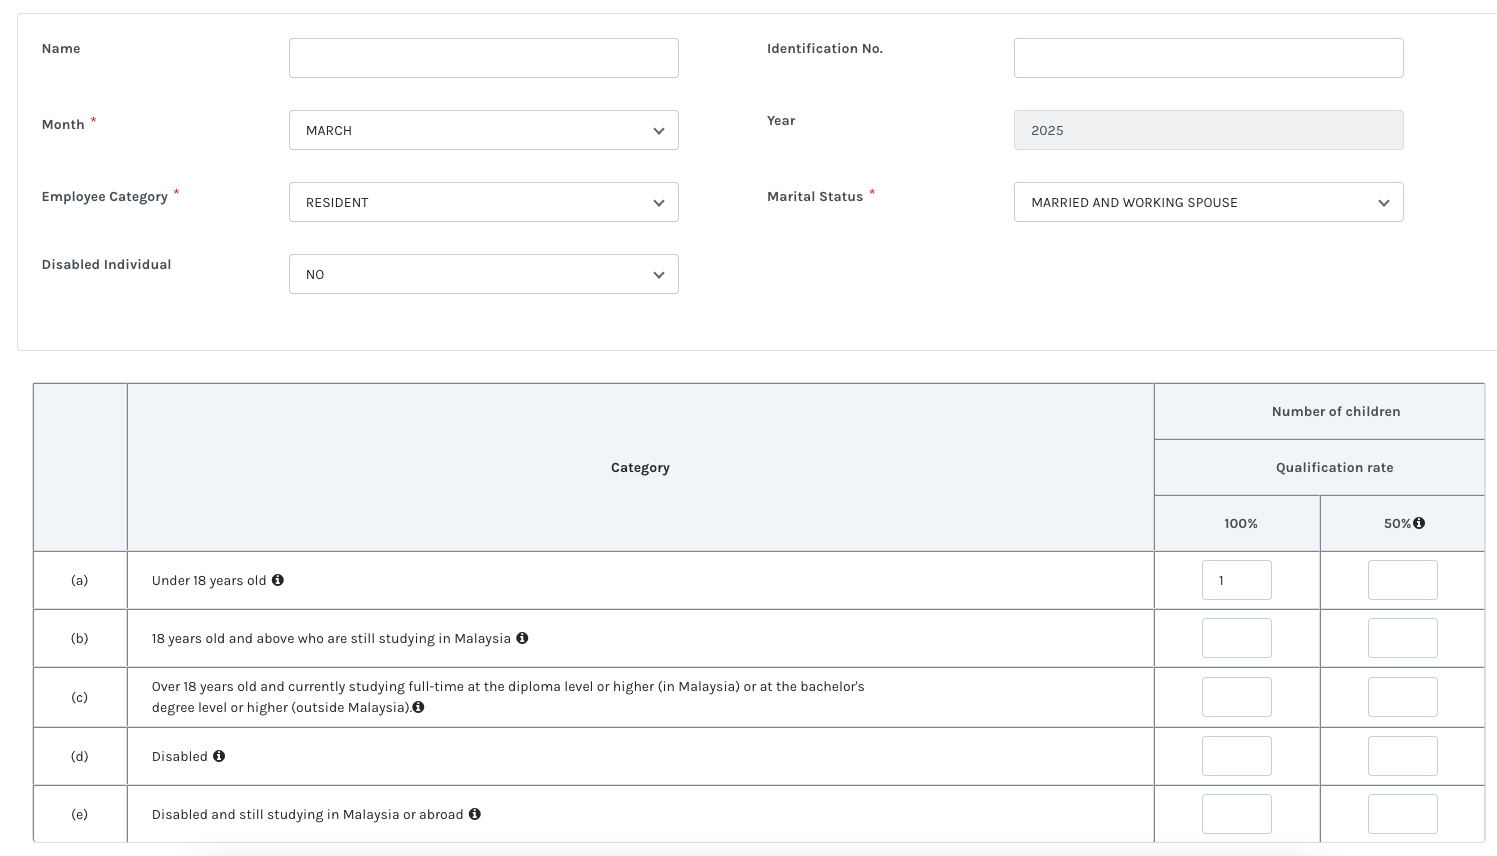Select the 50% field for row (b)
The height and width of the screenshot is (856, 1497).
[x=1403, y=638]
